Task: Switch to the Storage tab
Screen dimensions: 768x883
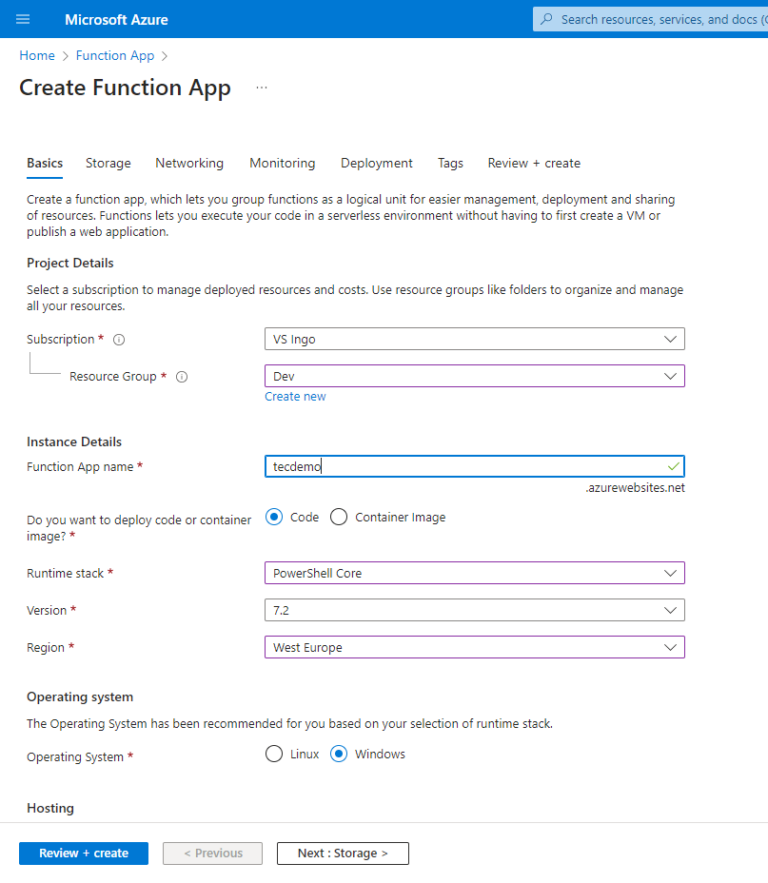Action: (107, 163)
